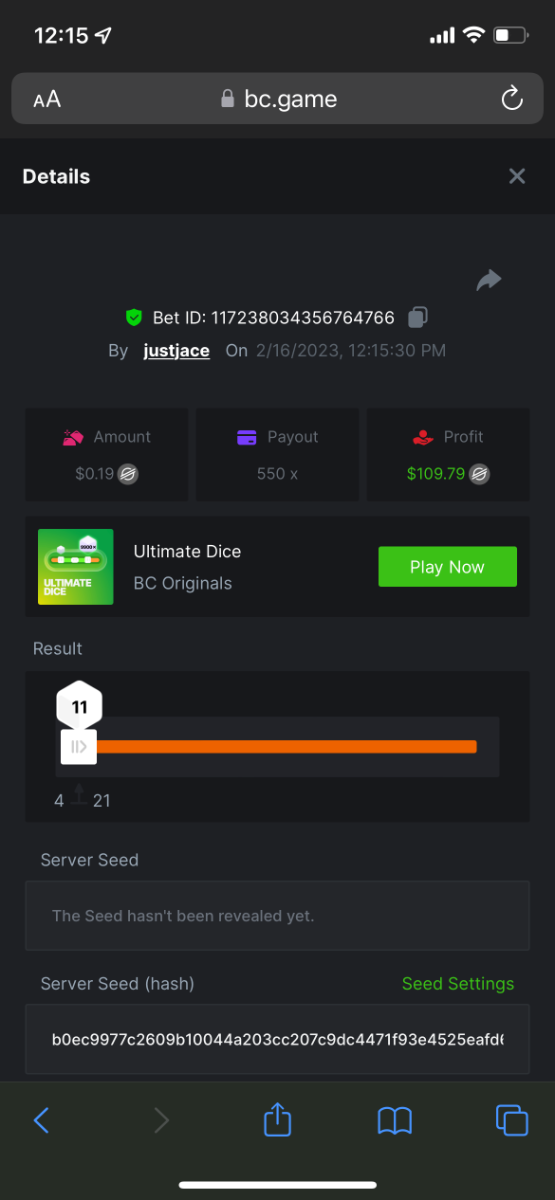Close the Details panel

click(x=517, y=176)
